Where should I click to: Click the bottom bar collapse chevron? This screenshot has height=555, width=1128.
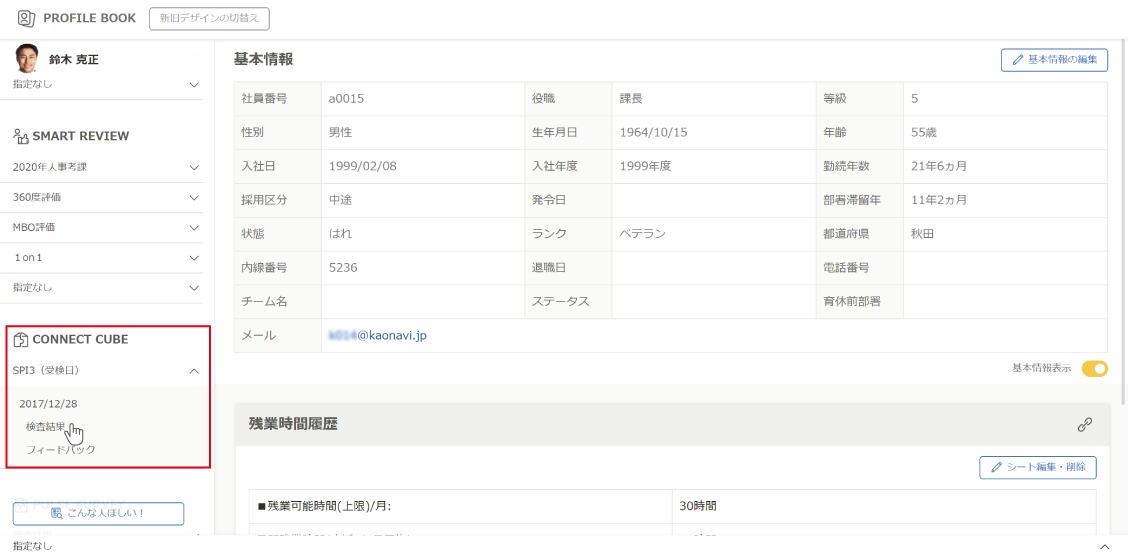coord(1104,546)
